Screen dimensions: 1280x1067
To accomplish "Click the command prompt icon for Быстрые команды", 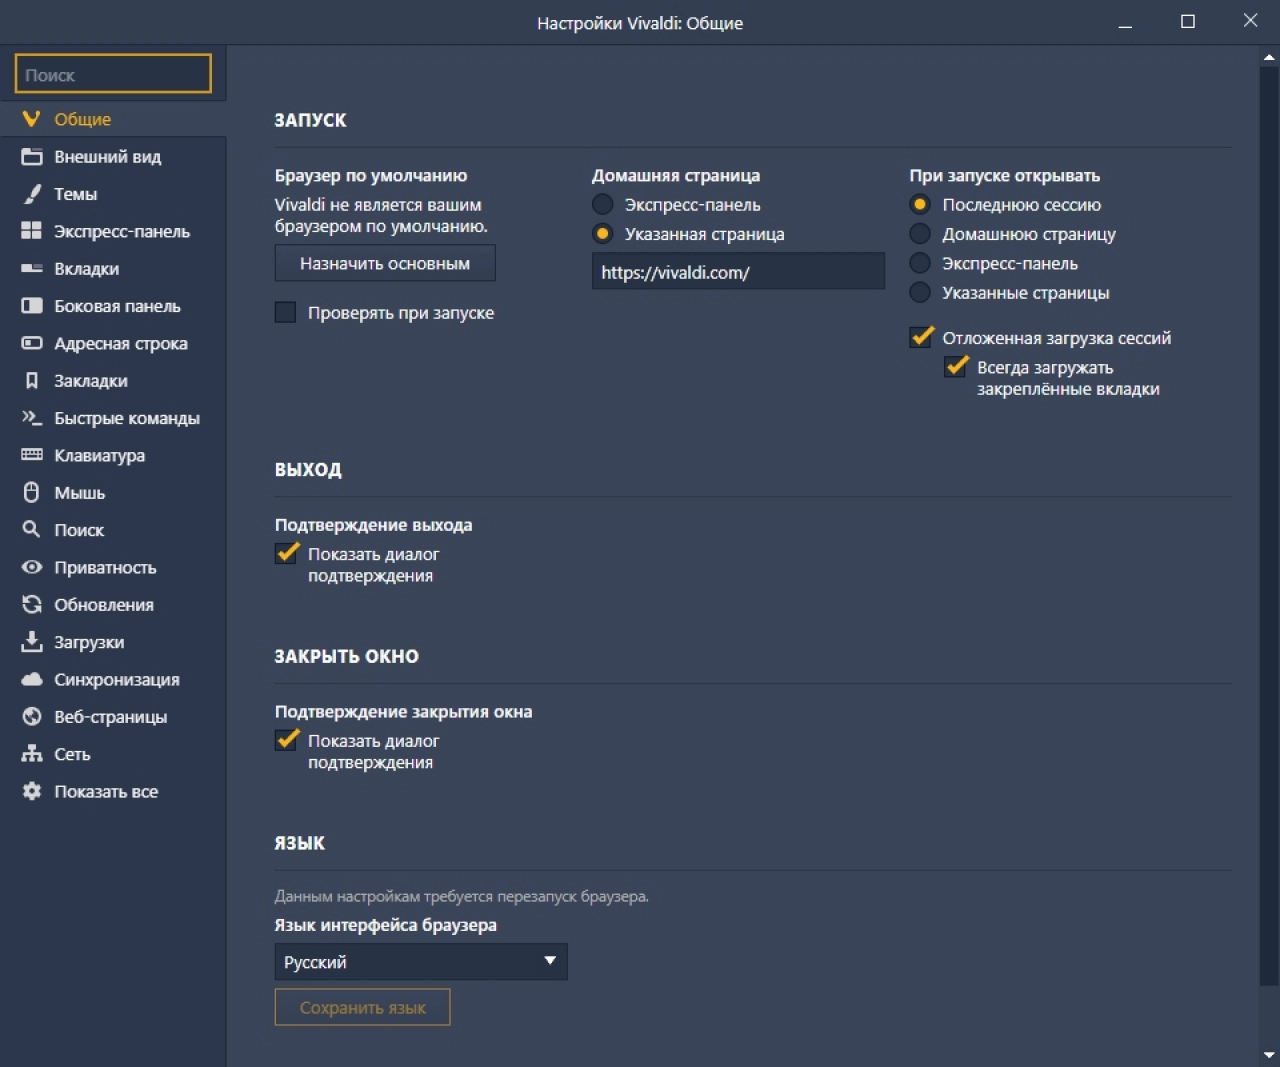I will tap(32, 418).
